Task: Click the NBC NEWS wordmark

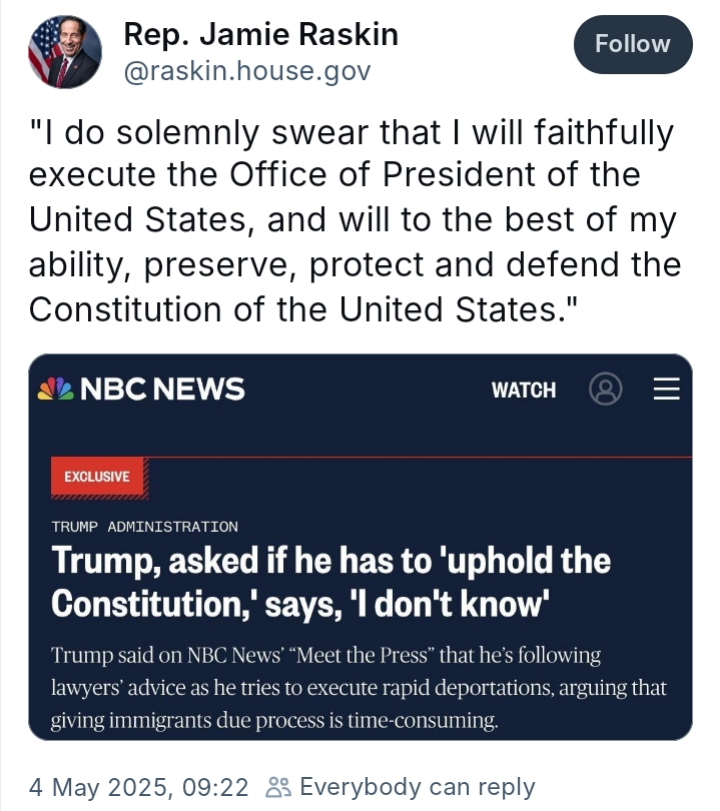Action: click(161, 389)
